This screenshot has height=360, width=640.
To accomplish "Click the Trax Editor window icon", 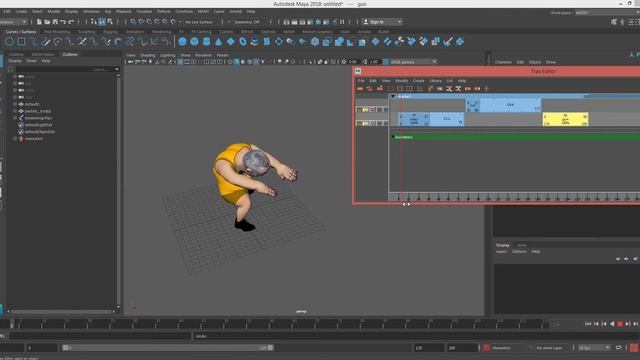I will 358,71.
